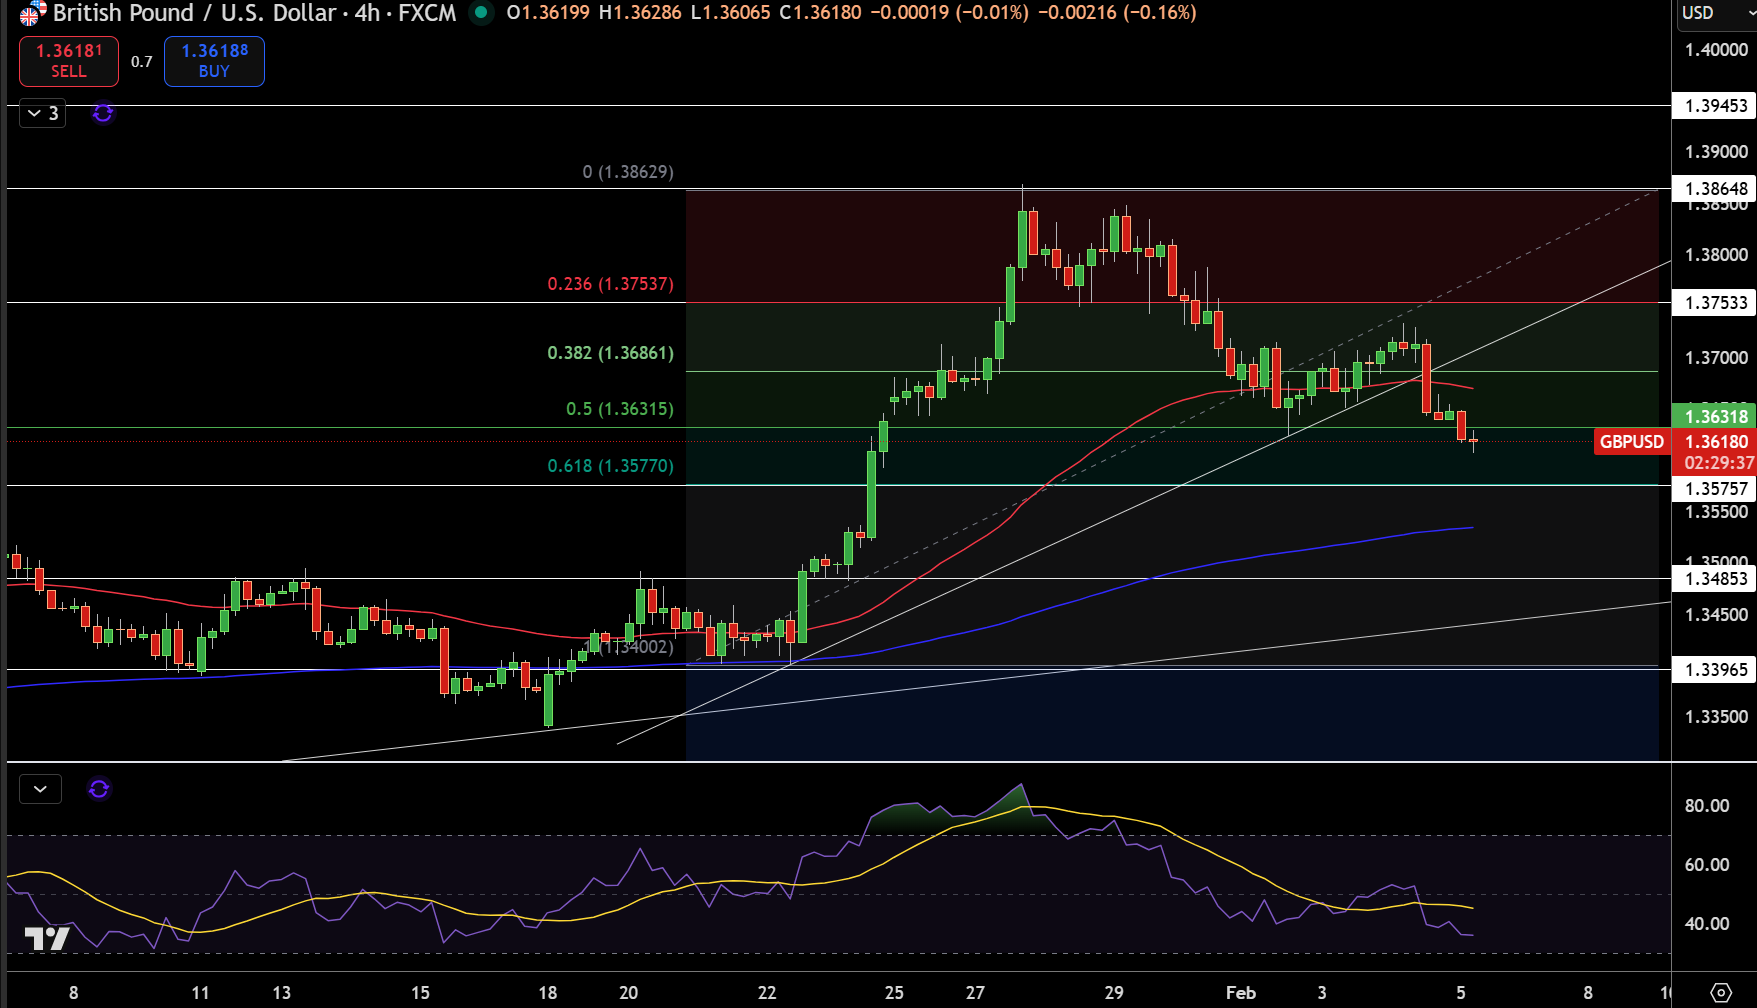Screen dimensions: 1757x1008
Task: Open the USD currency dropdown
Action: 1717,13
